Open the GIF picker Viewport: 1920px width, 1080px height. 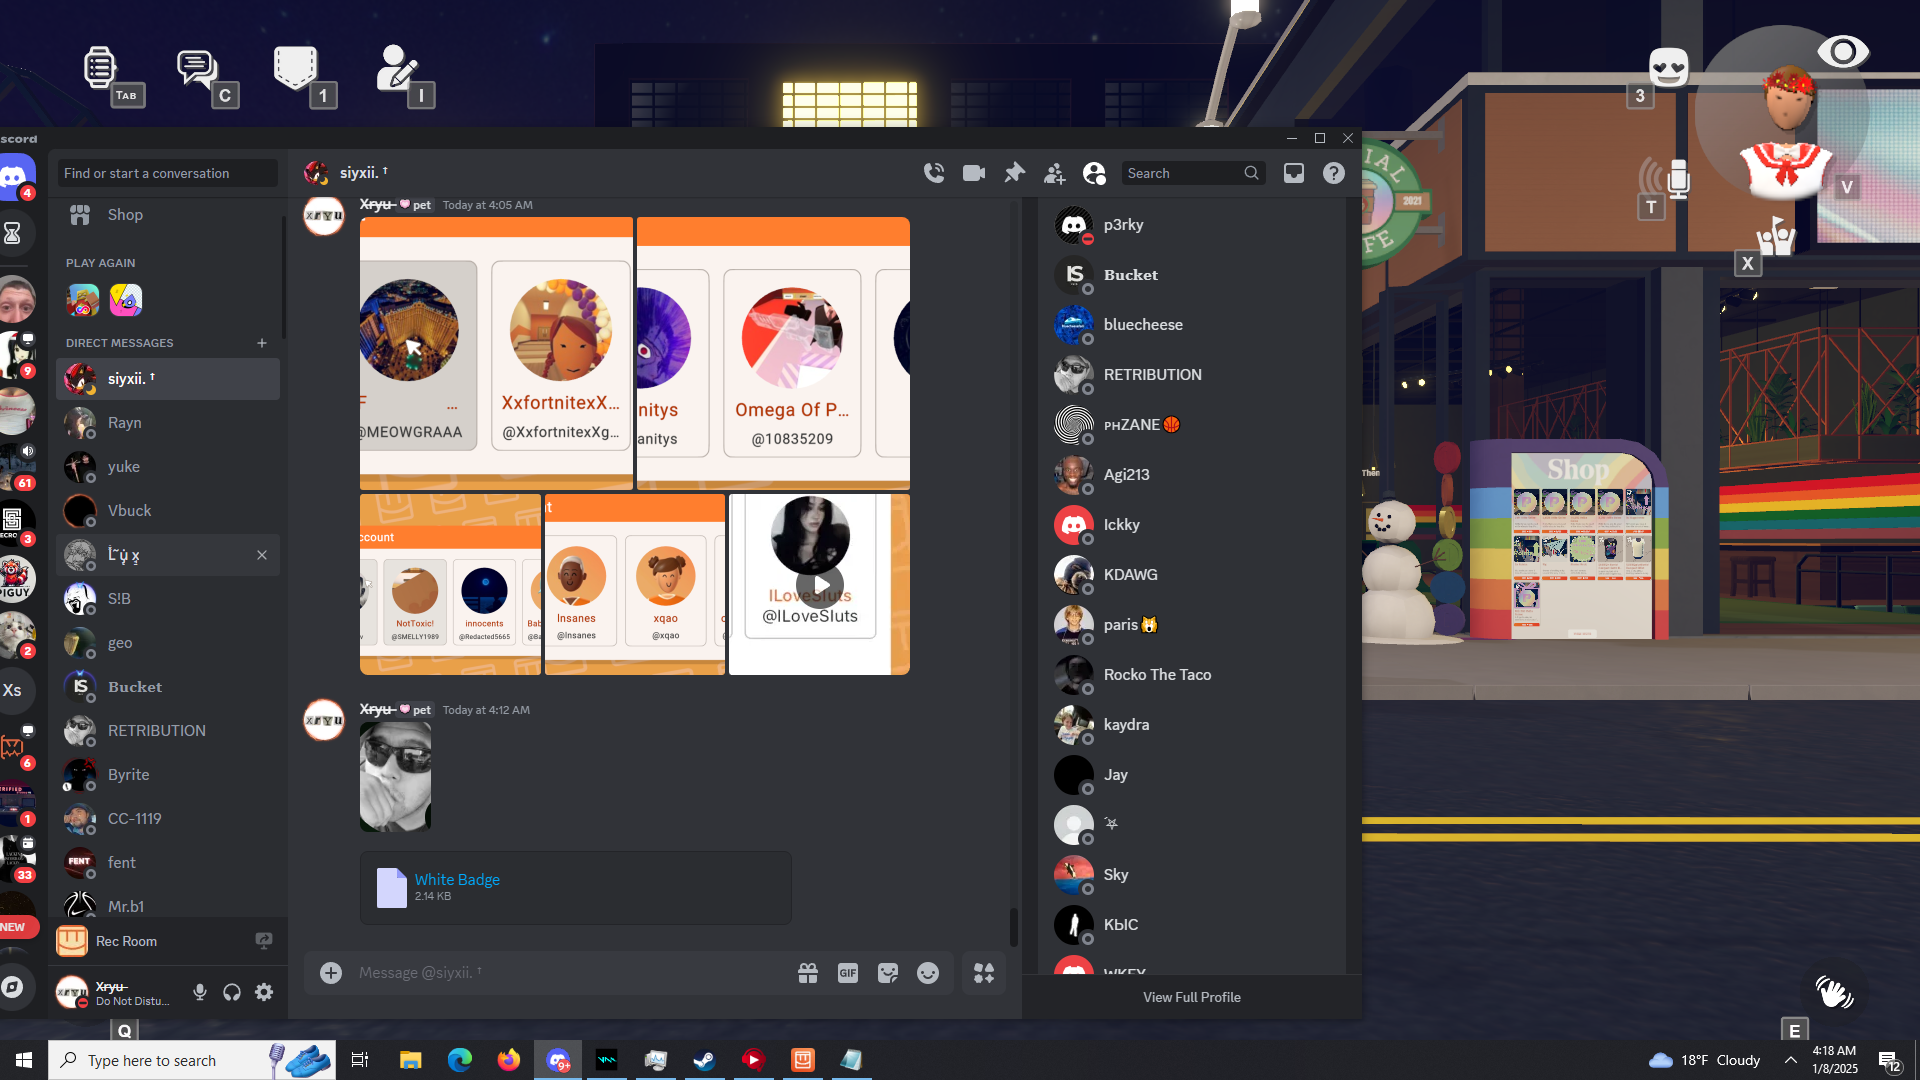(848, 973)
